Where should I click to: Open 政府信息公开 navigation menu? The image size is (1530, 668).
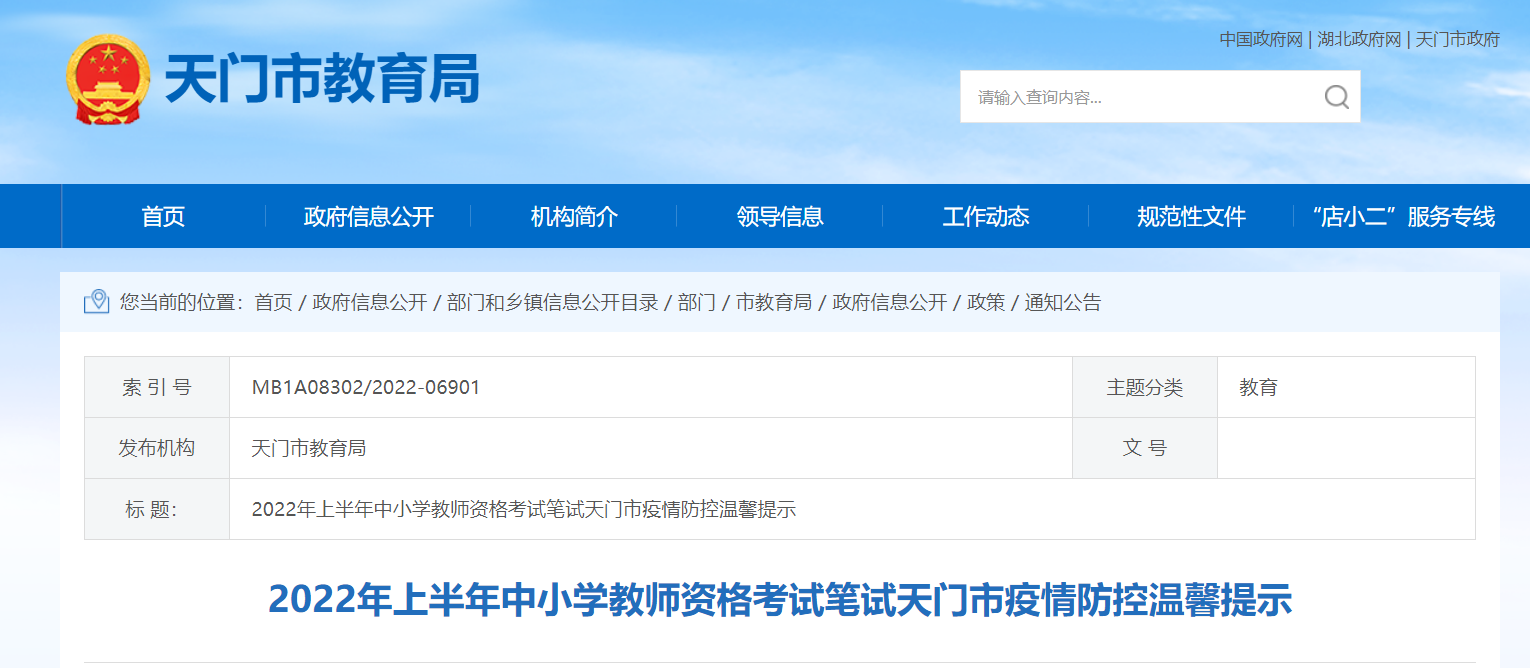368,216
